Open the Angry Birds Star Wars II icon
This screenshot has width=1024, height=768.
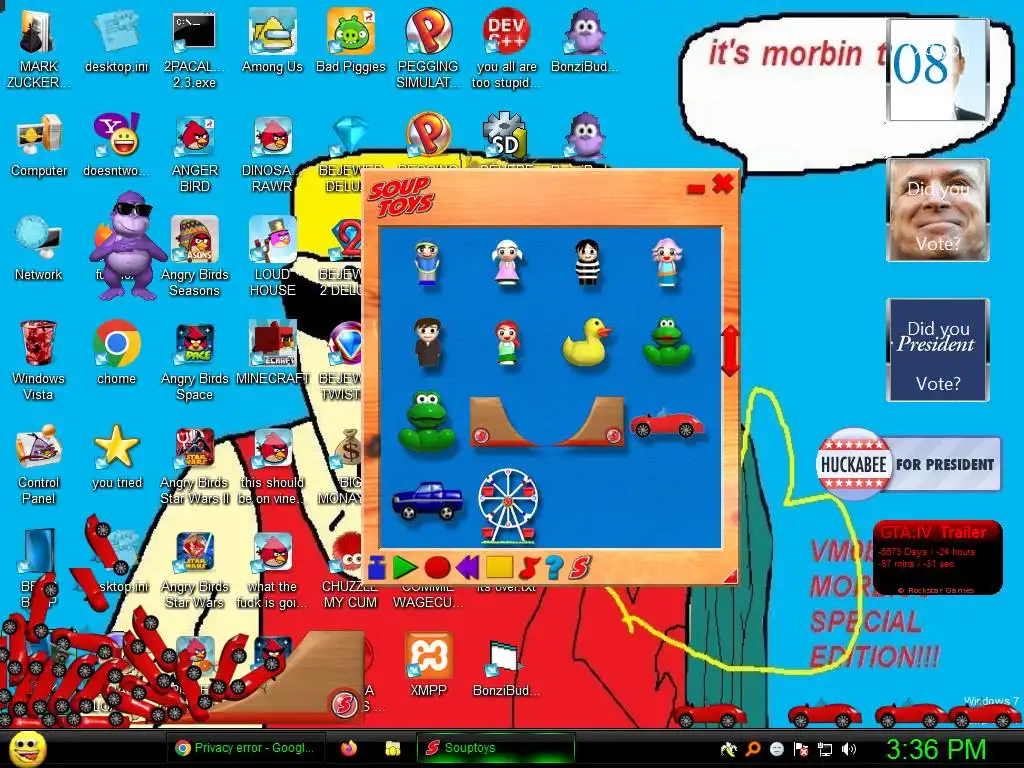coord(195,465)
